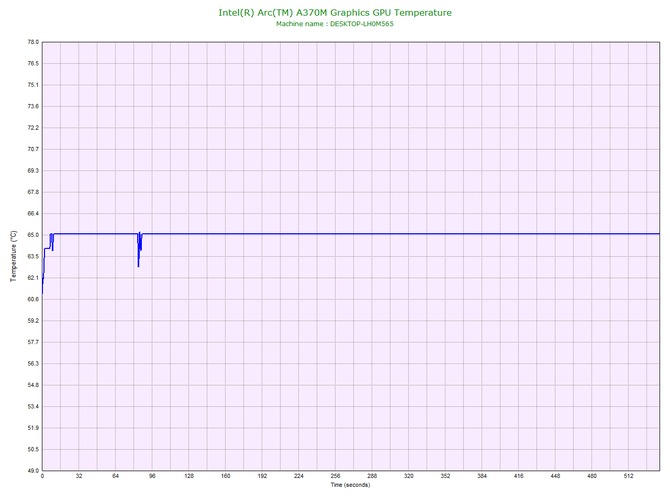Viewport: 670px width, 502px height.
Task: Click the 'Machine name : DESKTOP-LH0M565' subtitle
Action: click(335, 24)
